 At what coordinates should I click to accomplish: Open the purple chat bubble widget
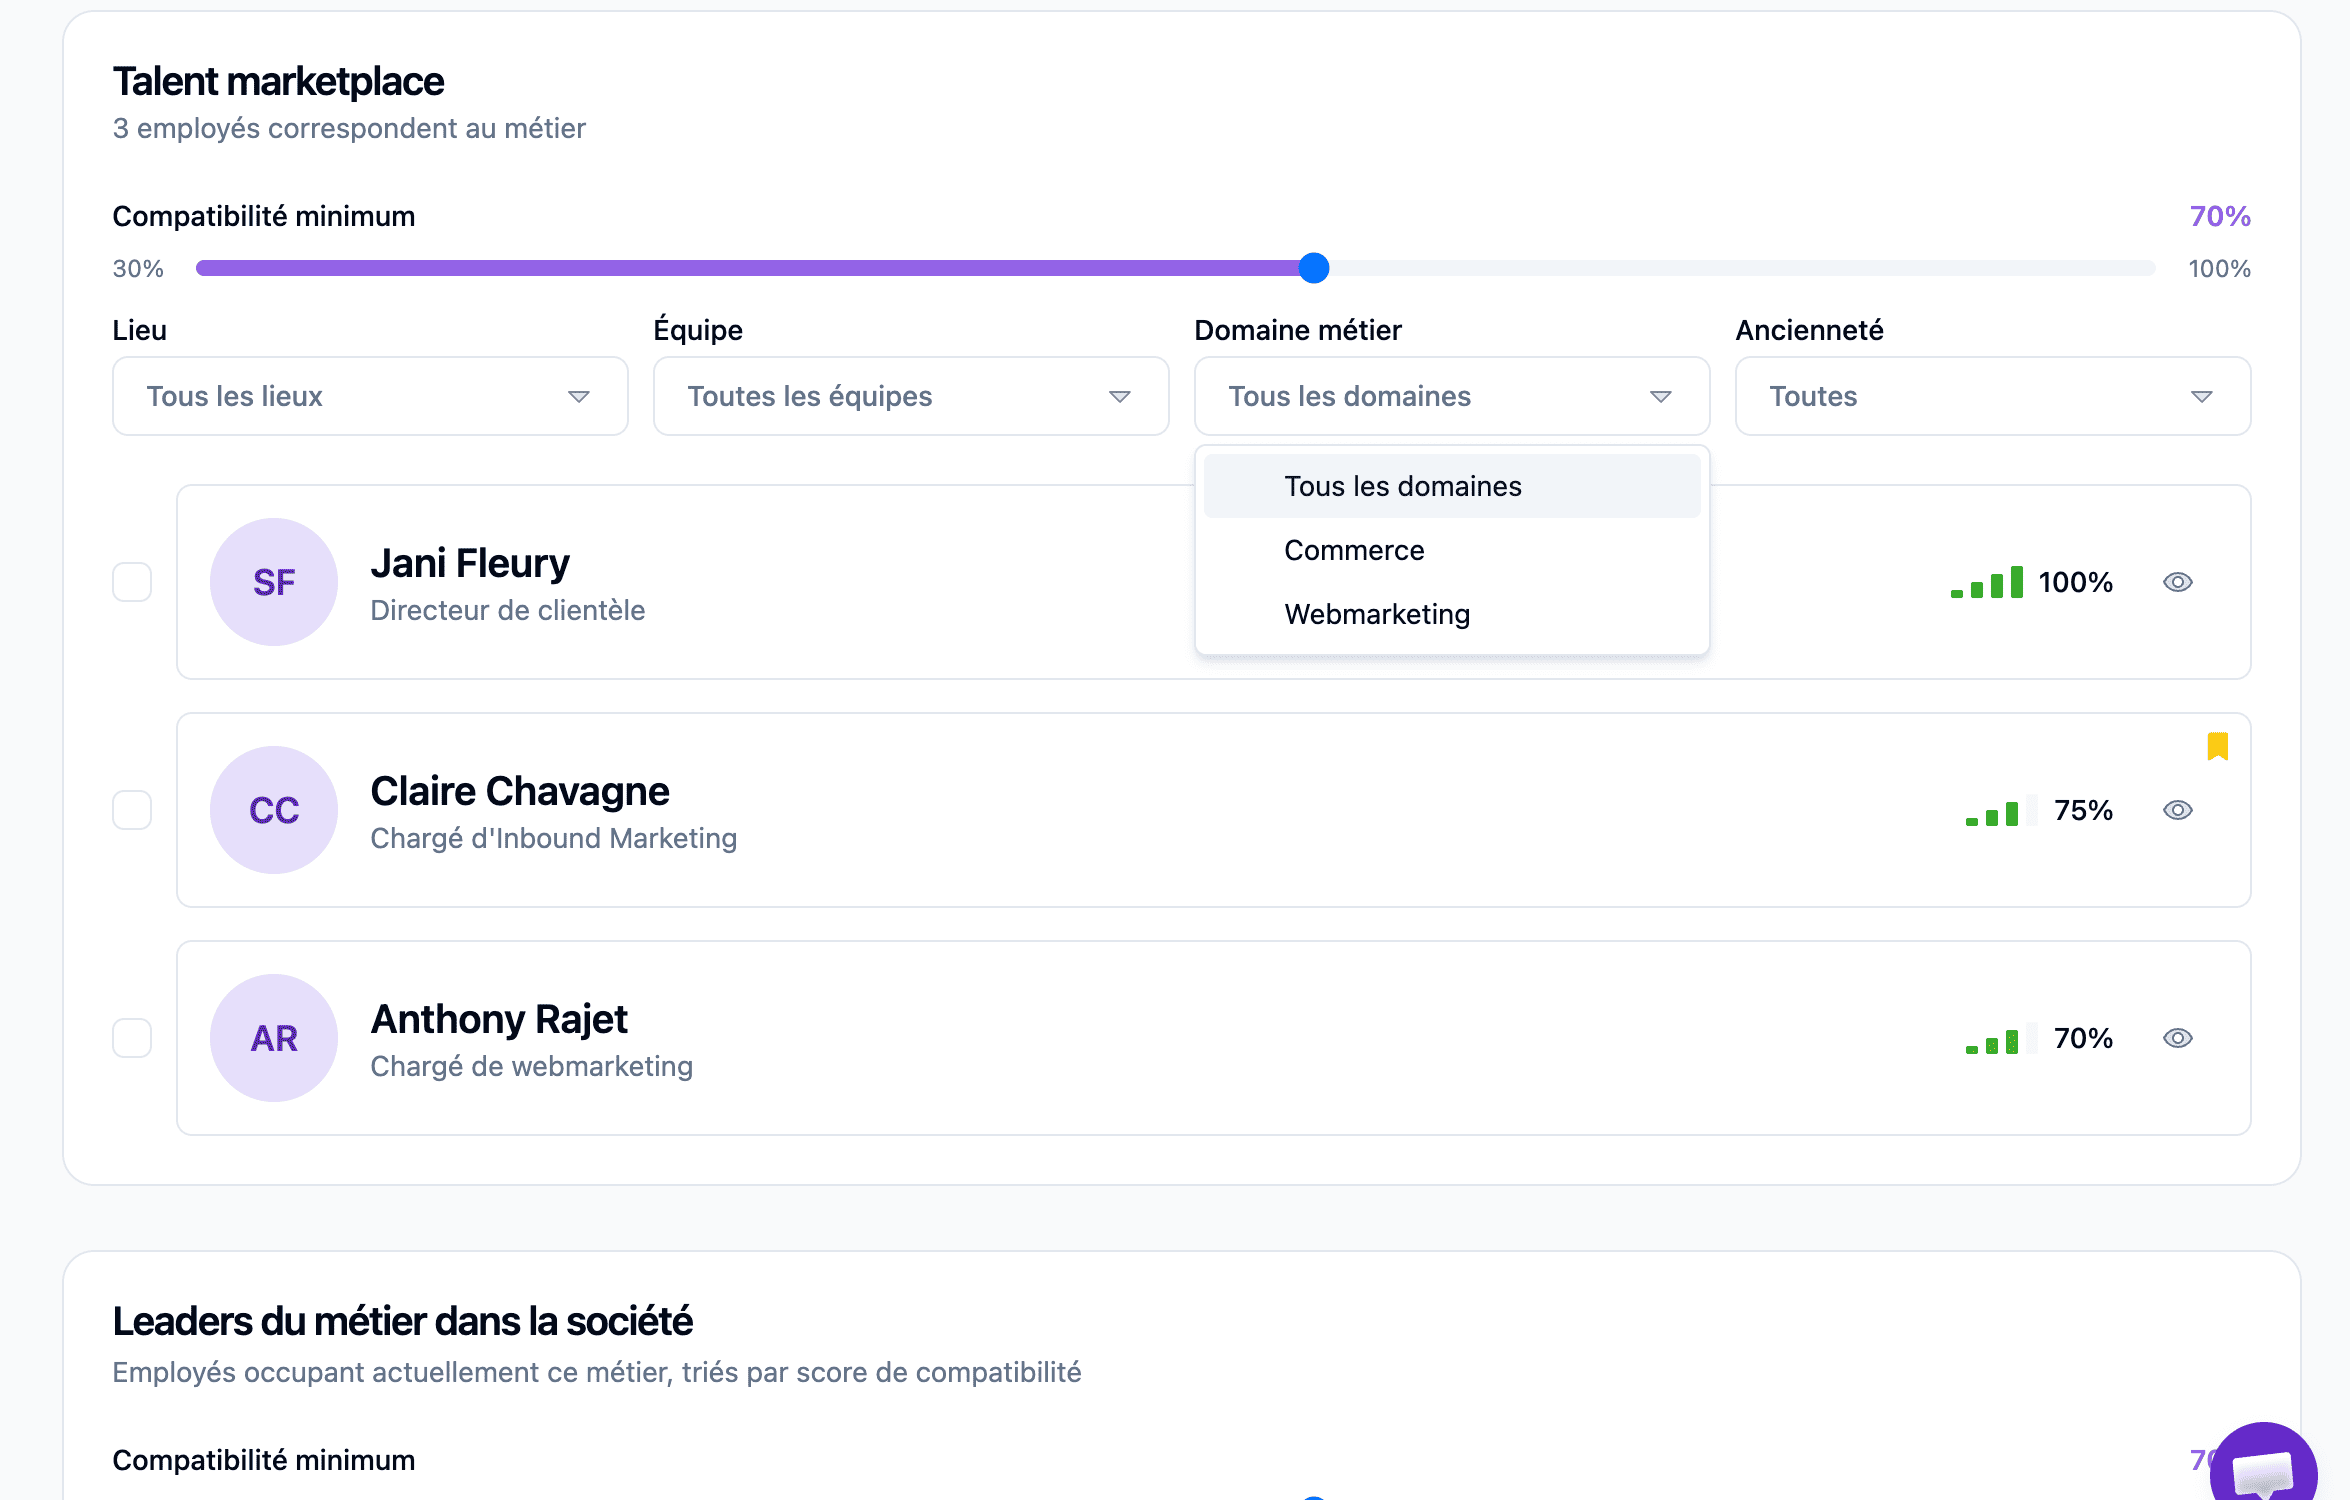[2264, 1465]
